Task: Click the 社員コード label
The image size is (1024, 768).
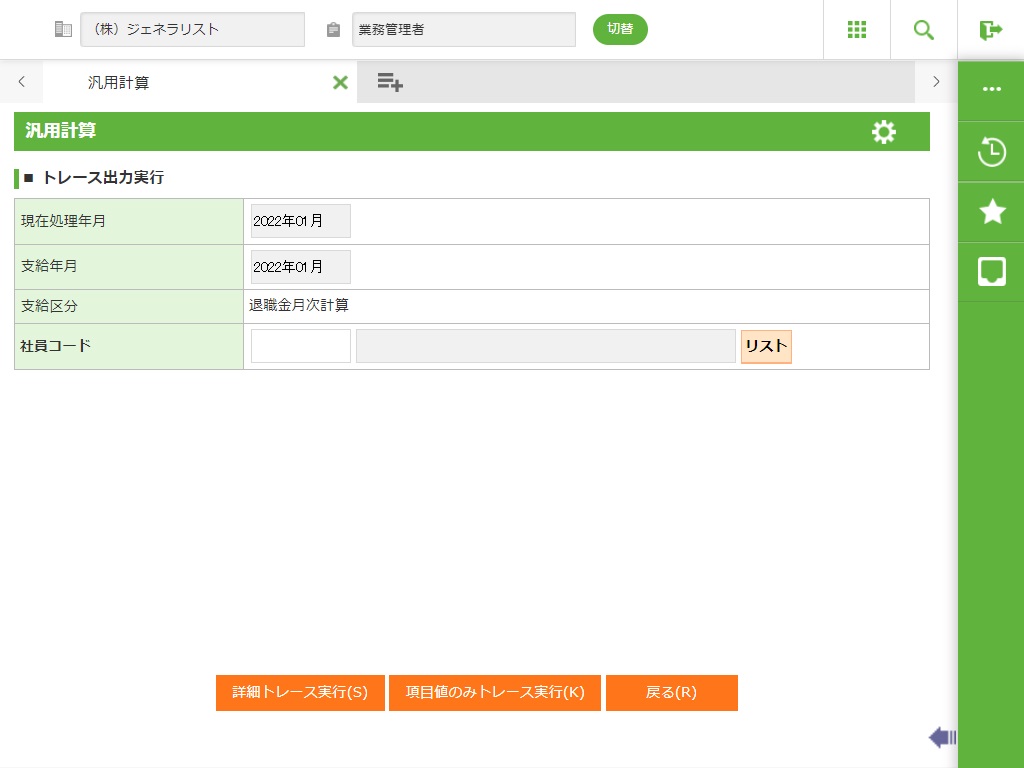Action: [x=56, y=346]
